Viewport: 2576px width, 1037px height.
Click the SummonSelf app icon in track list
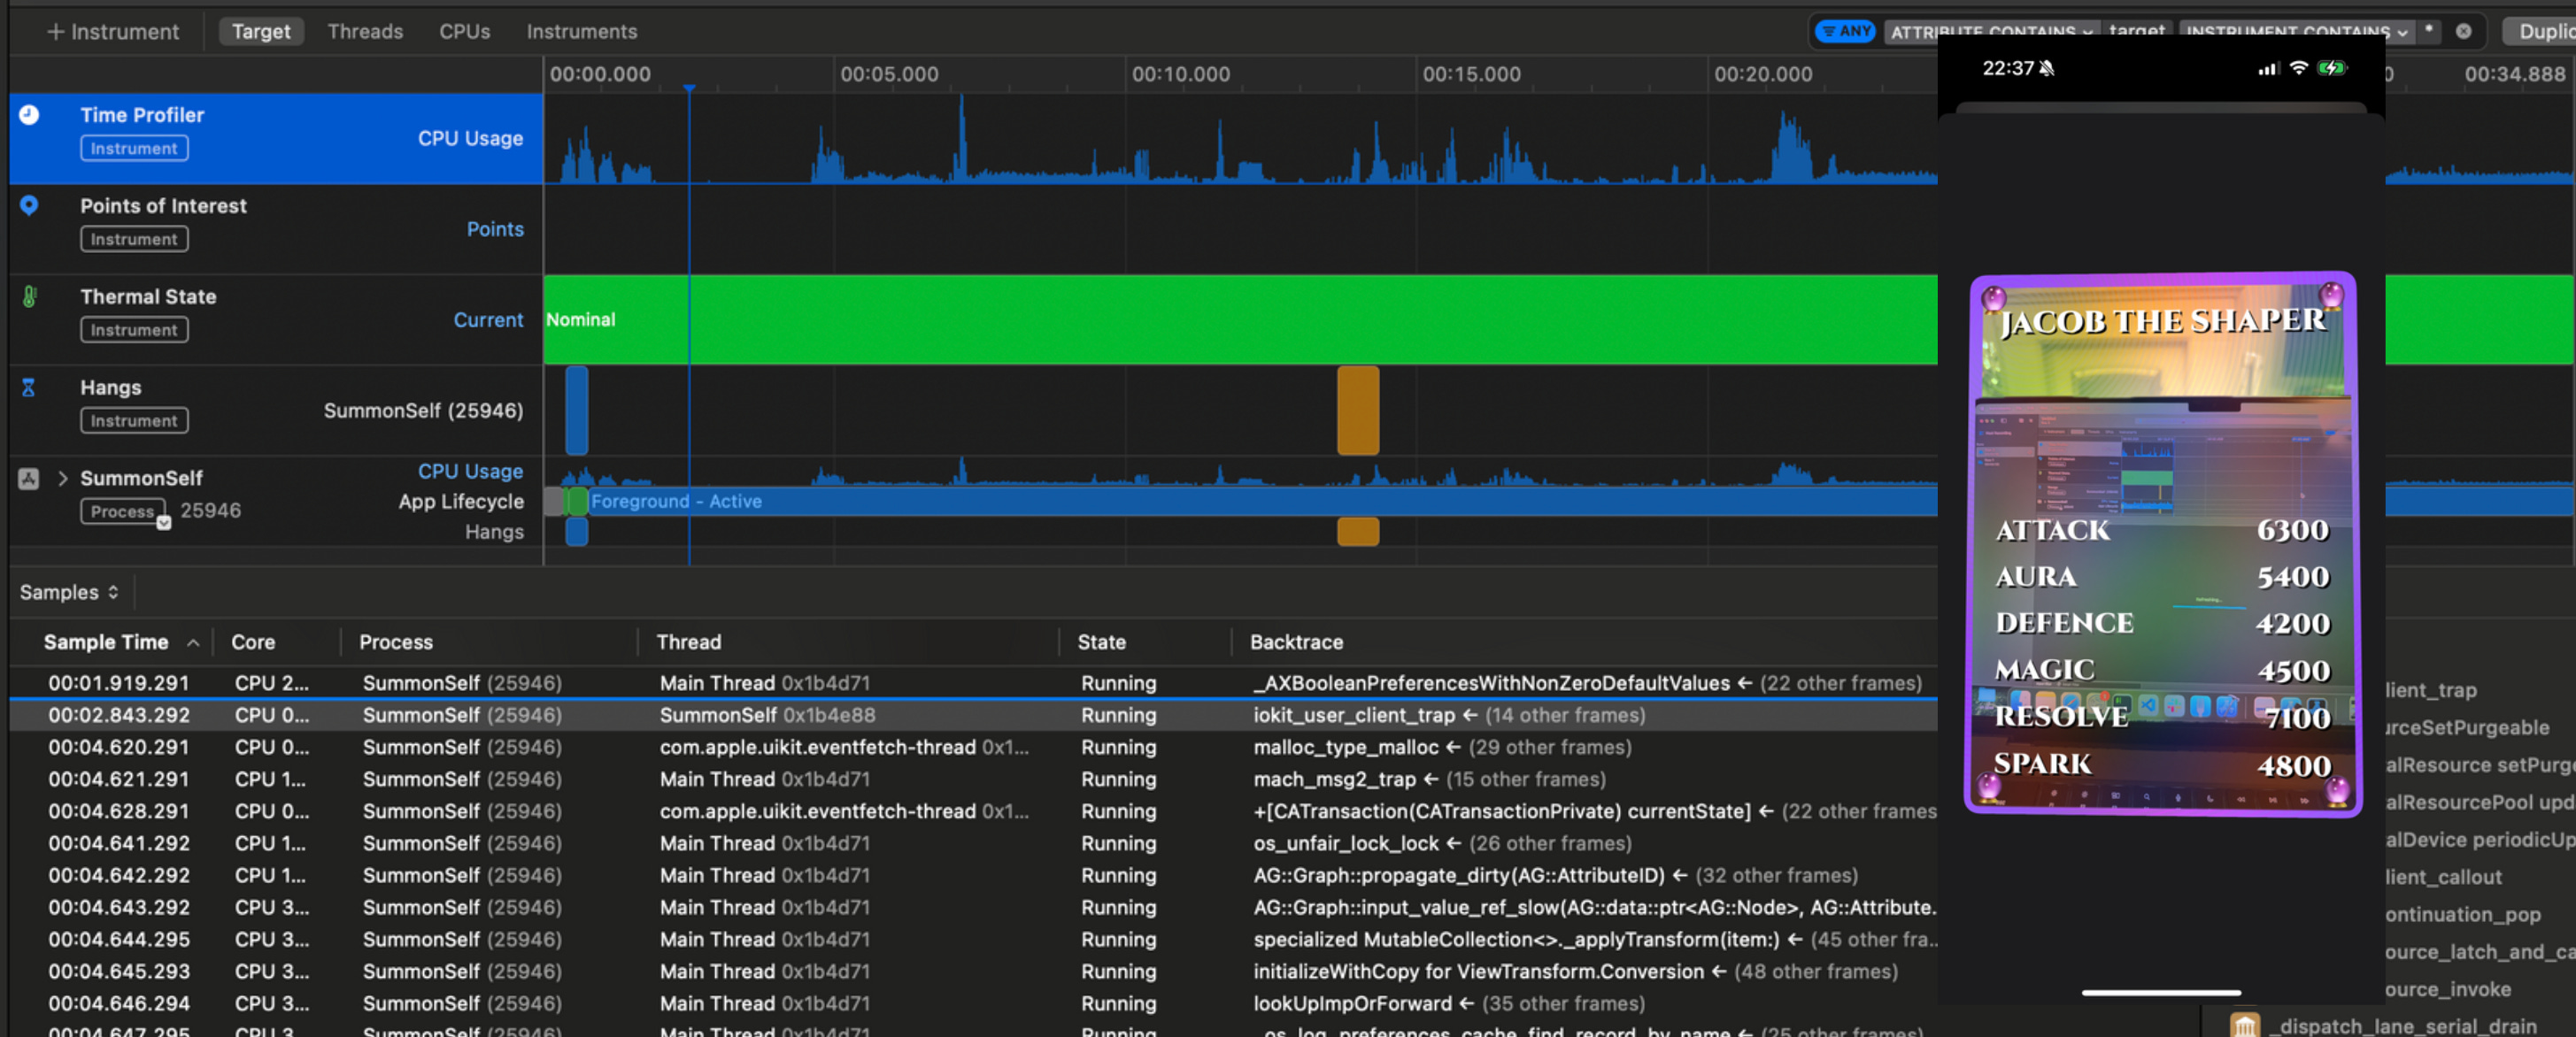tap(29, 479)
